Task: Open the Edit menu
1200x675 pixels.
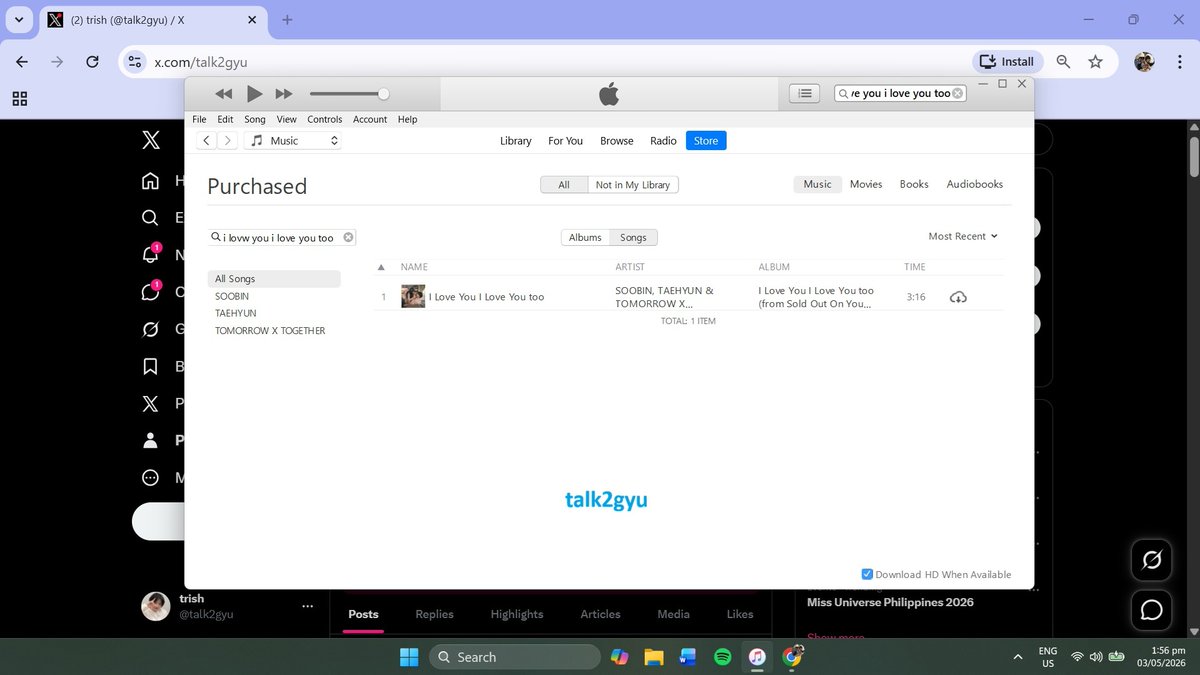Action: (x=225, y=119)
